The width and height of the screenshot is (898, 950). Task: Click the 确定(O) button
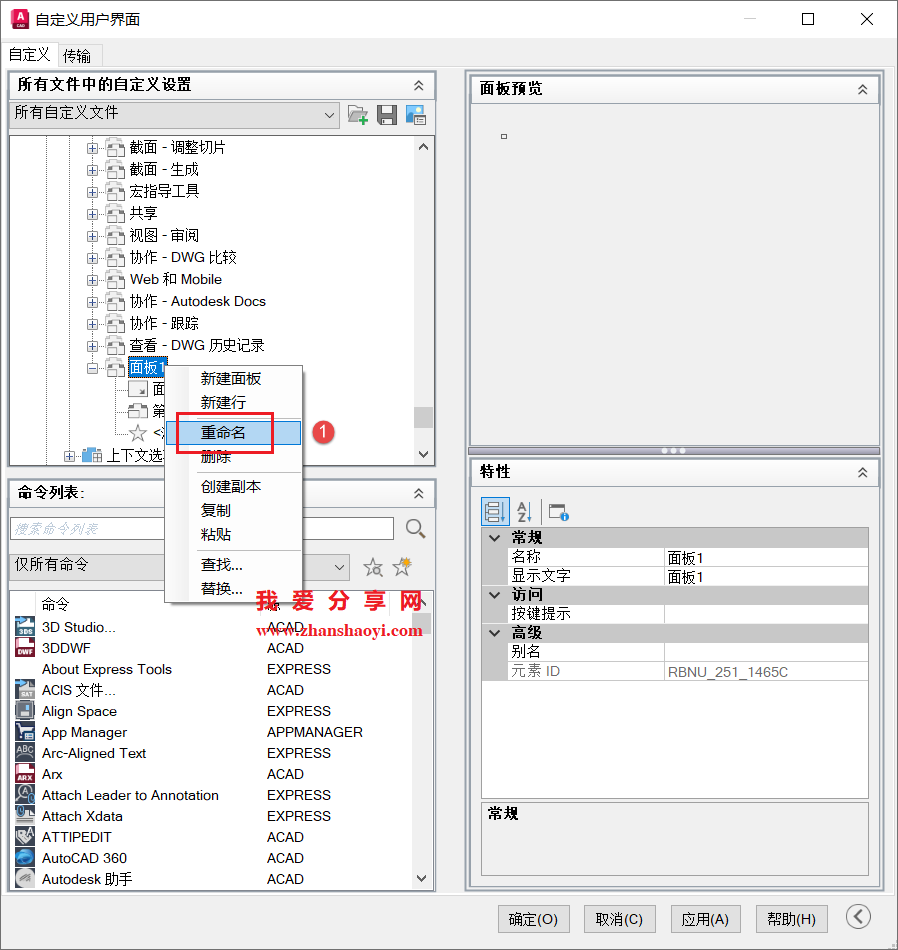coord(533,919)
